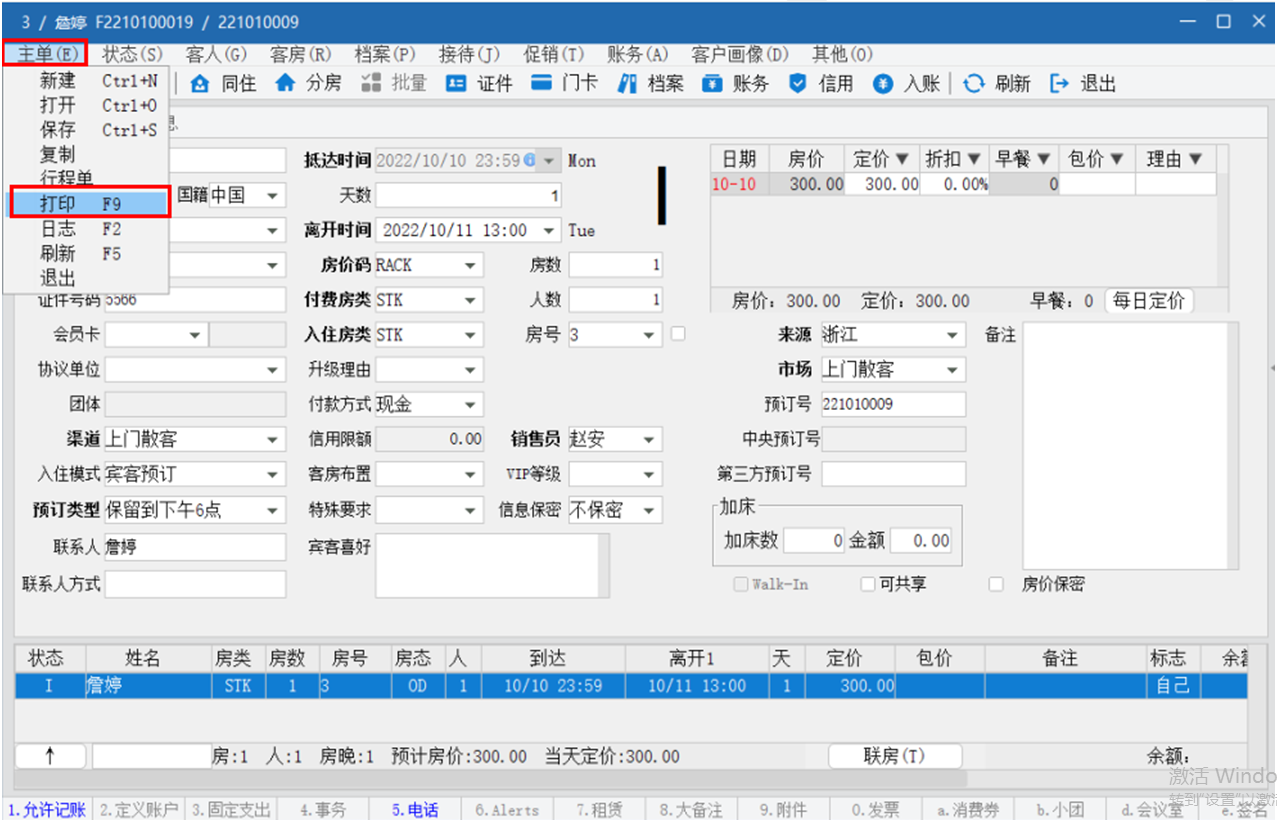Open the 房价码 RACK dropdown
Screen dimensions: 1277x820
(x=471, y=265)
